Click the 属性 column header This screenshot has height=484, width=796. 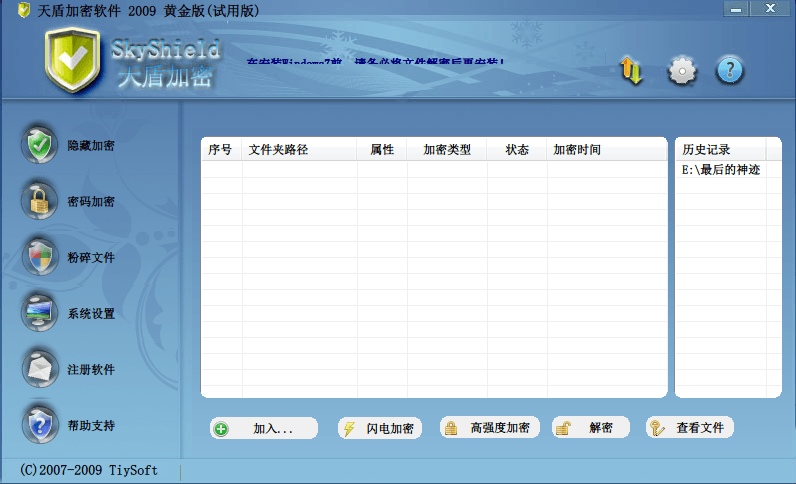coord(382,150)
